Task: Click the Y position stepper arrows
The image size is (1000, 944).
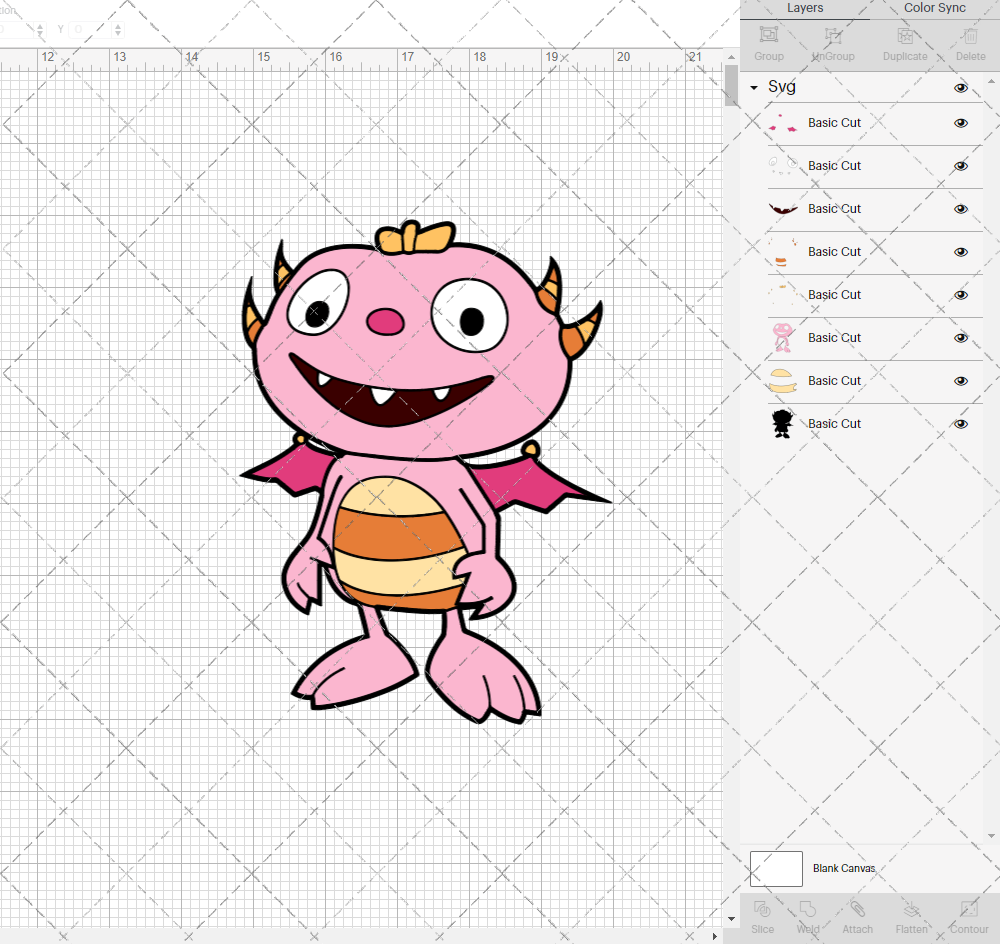Action: click(x=118, y=29)
